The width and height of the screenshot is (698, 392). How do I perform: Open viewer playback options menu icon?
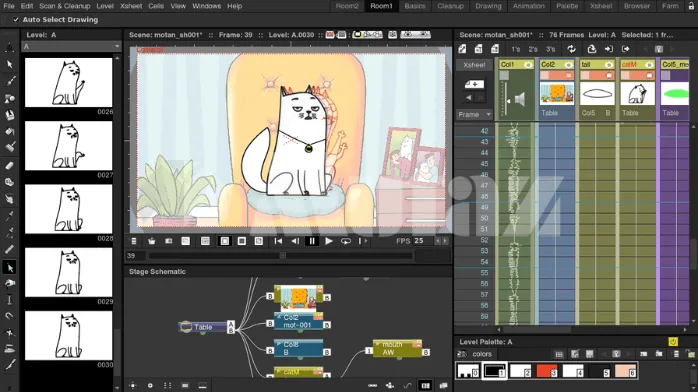(134, 241)
